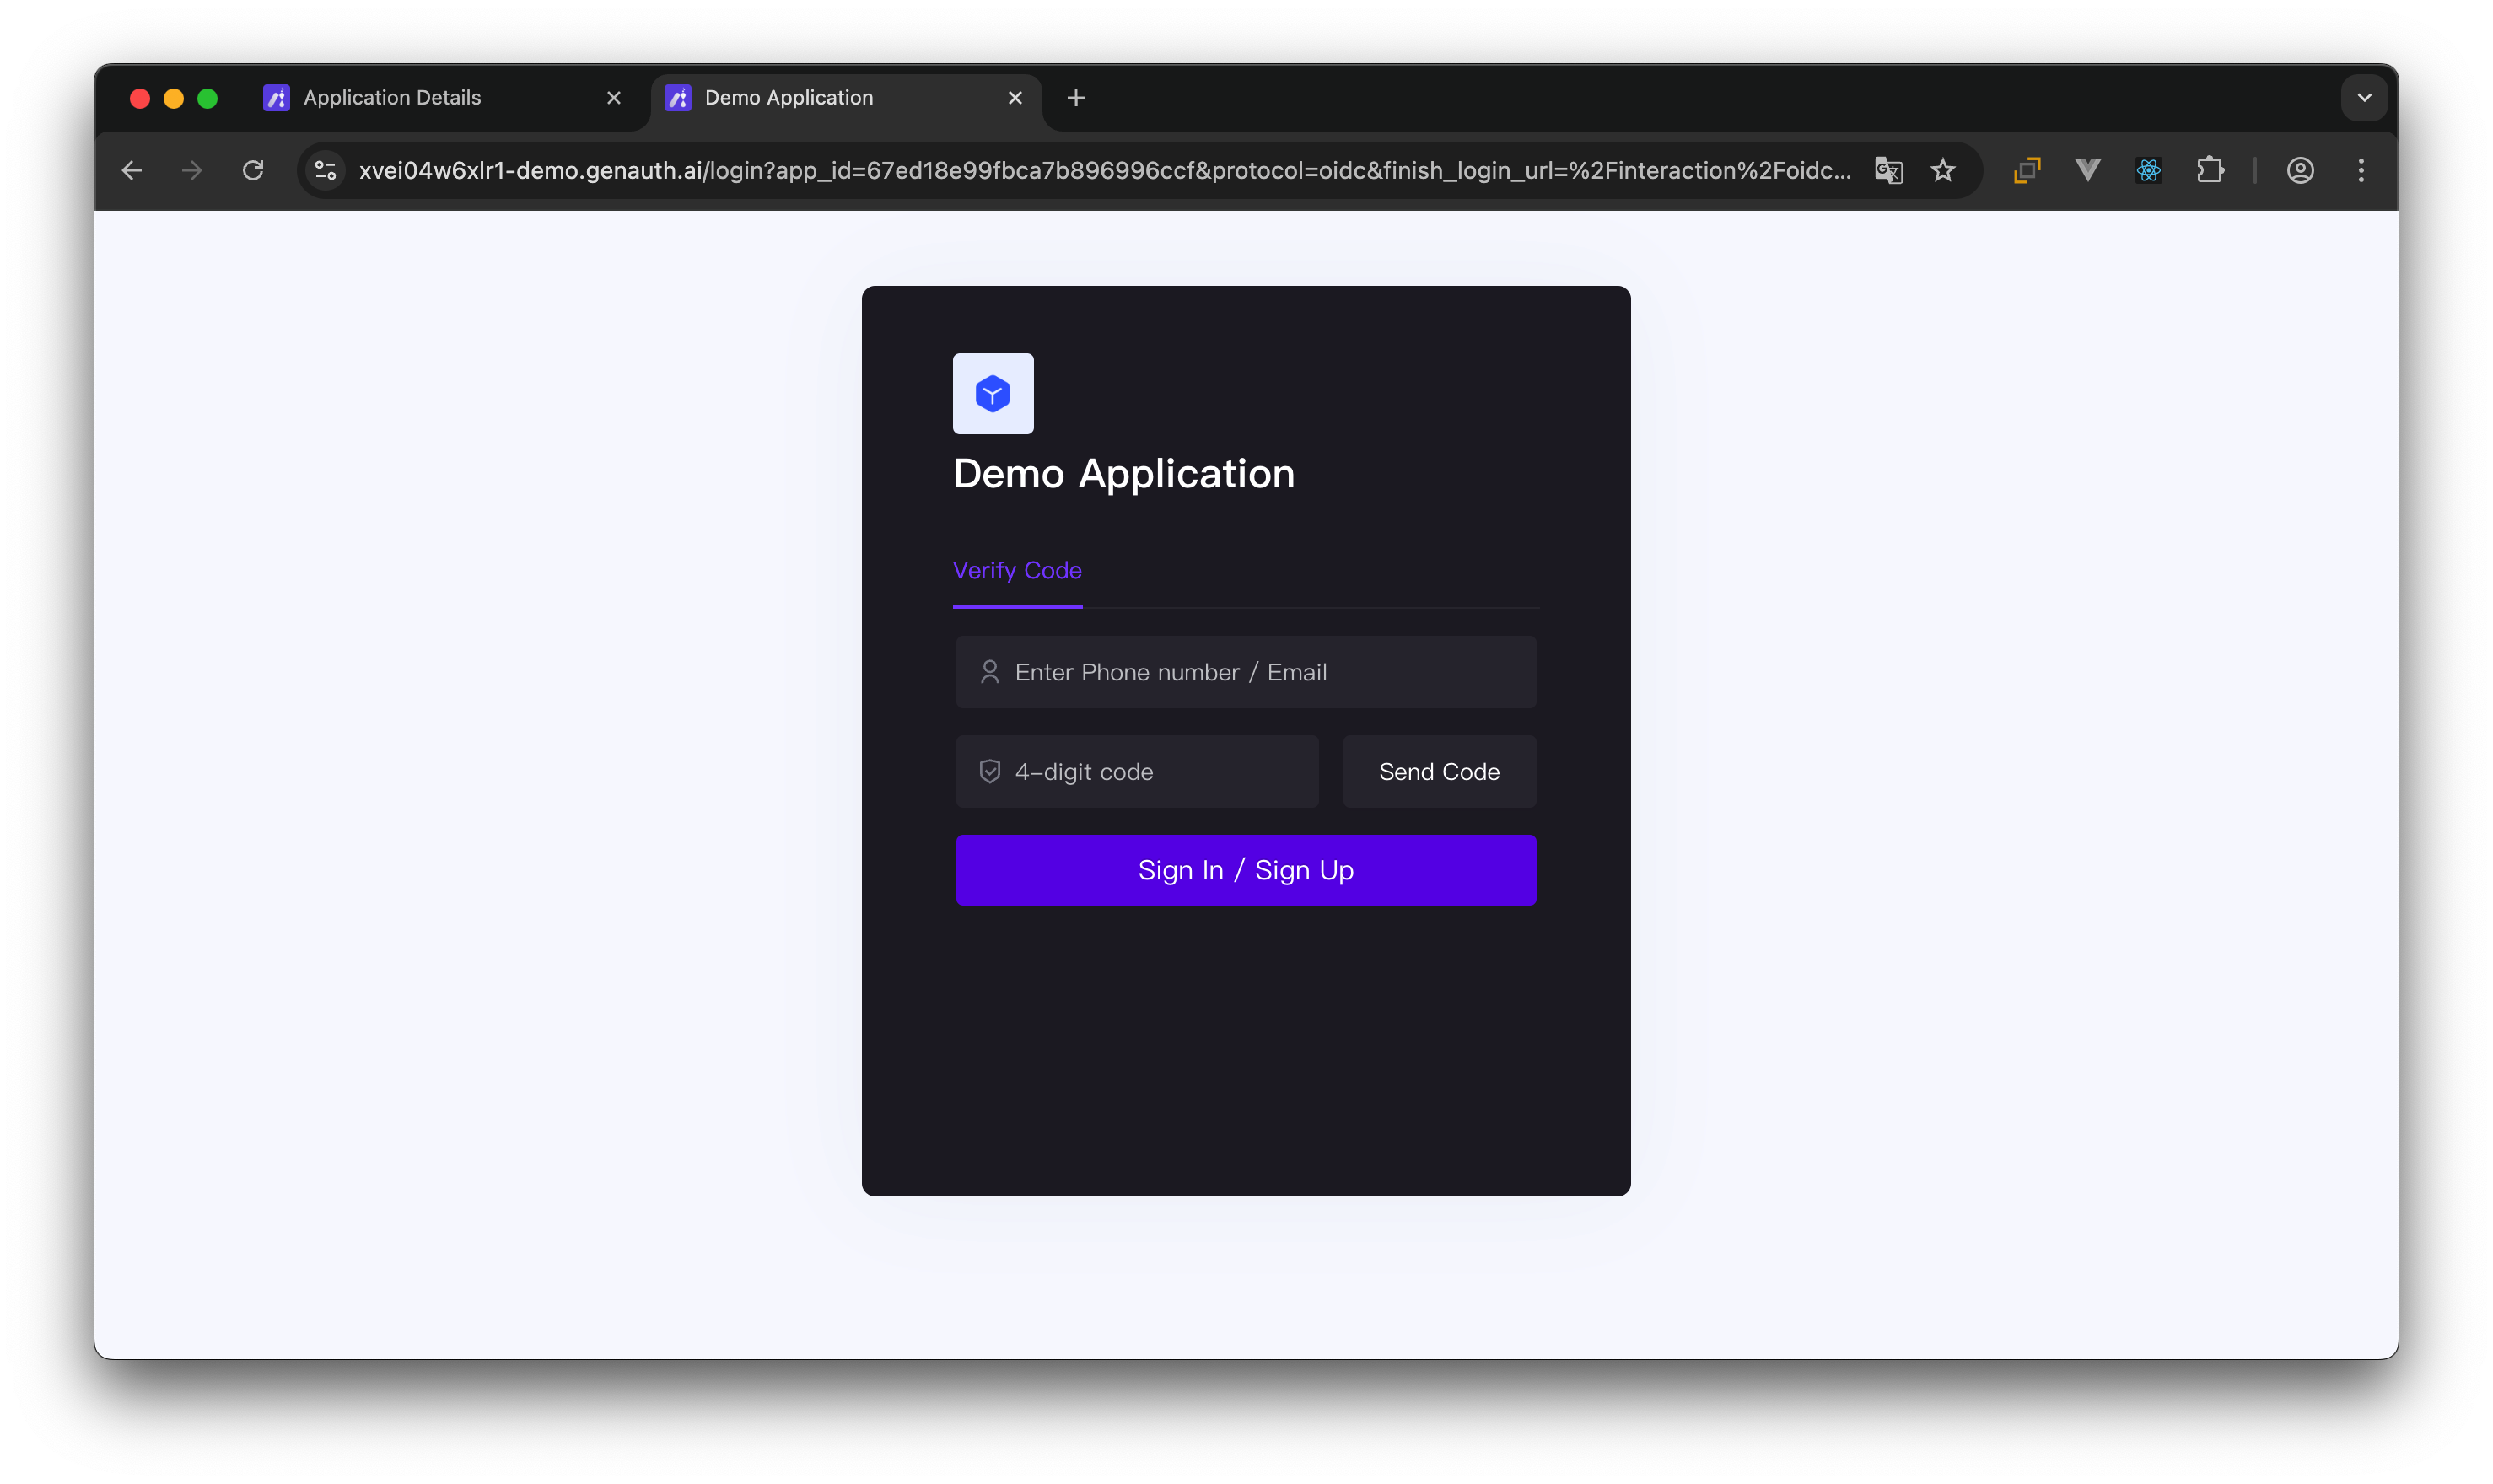Click the browser forward arrow
This screenshot has width=2493, height=1484.
coord(192,171)
